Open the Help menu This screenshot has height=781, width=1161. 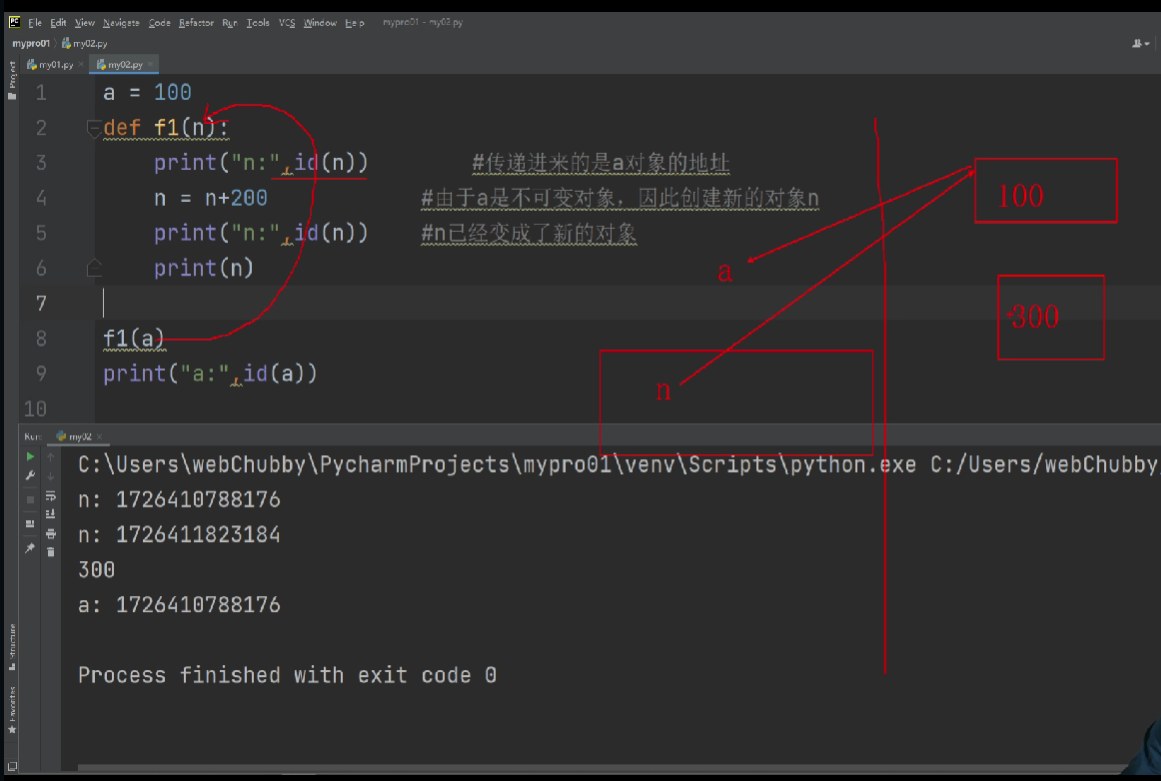355,23
